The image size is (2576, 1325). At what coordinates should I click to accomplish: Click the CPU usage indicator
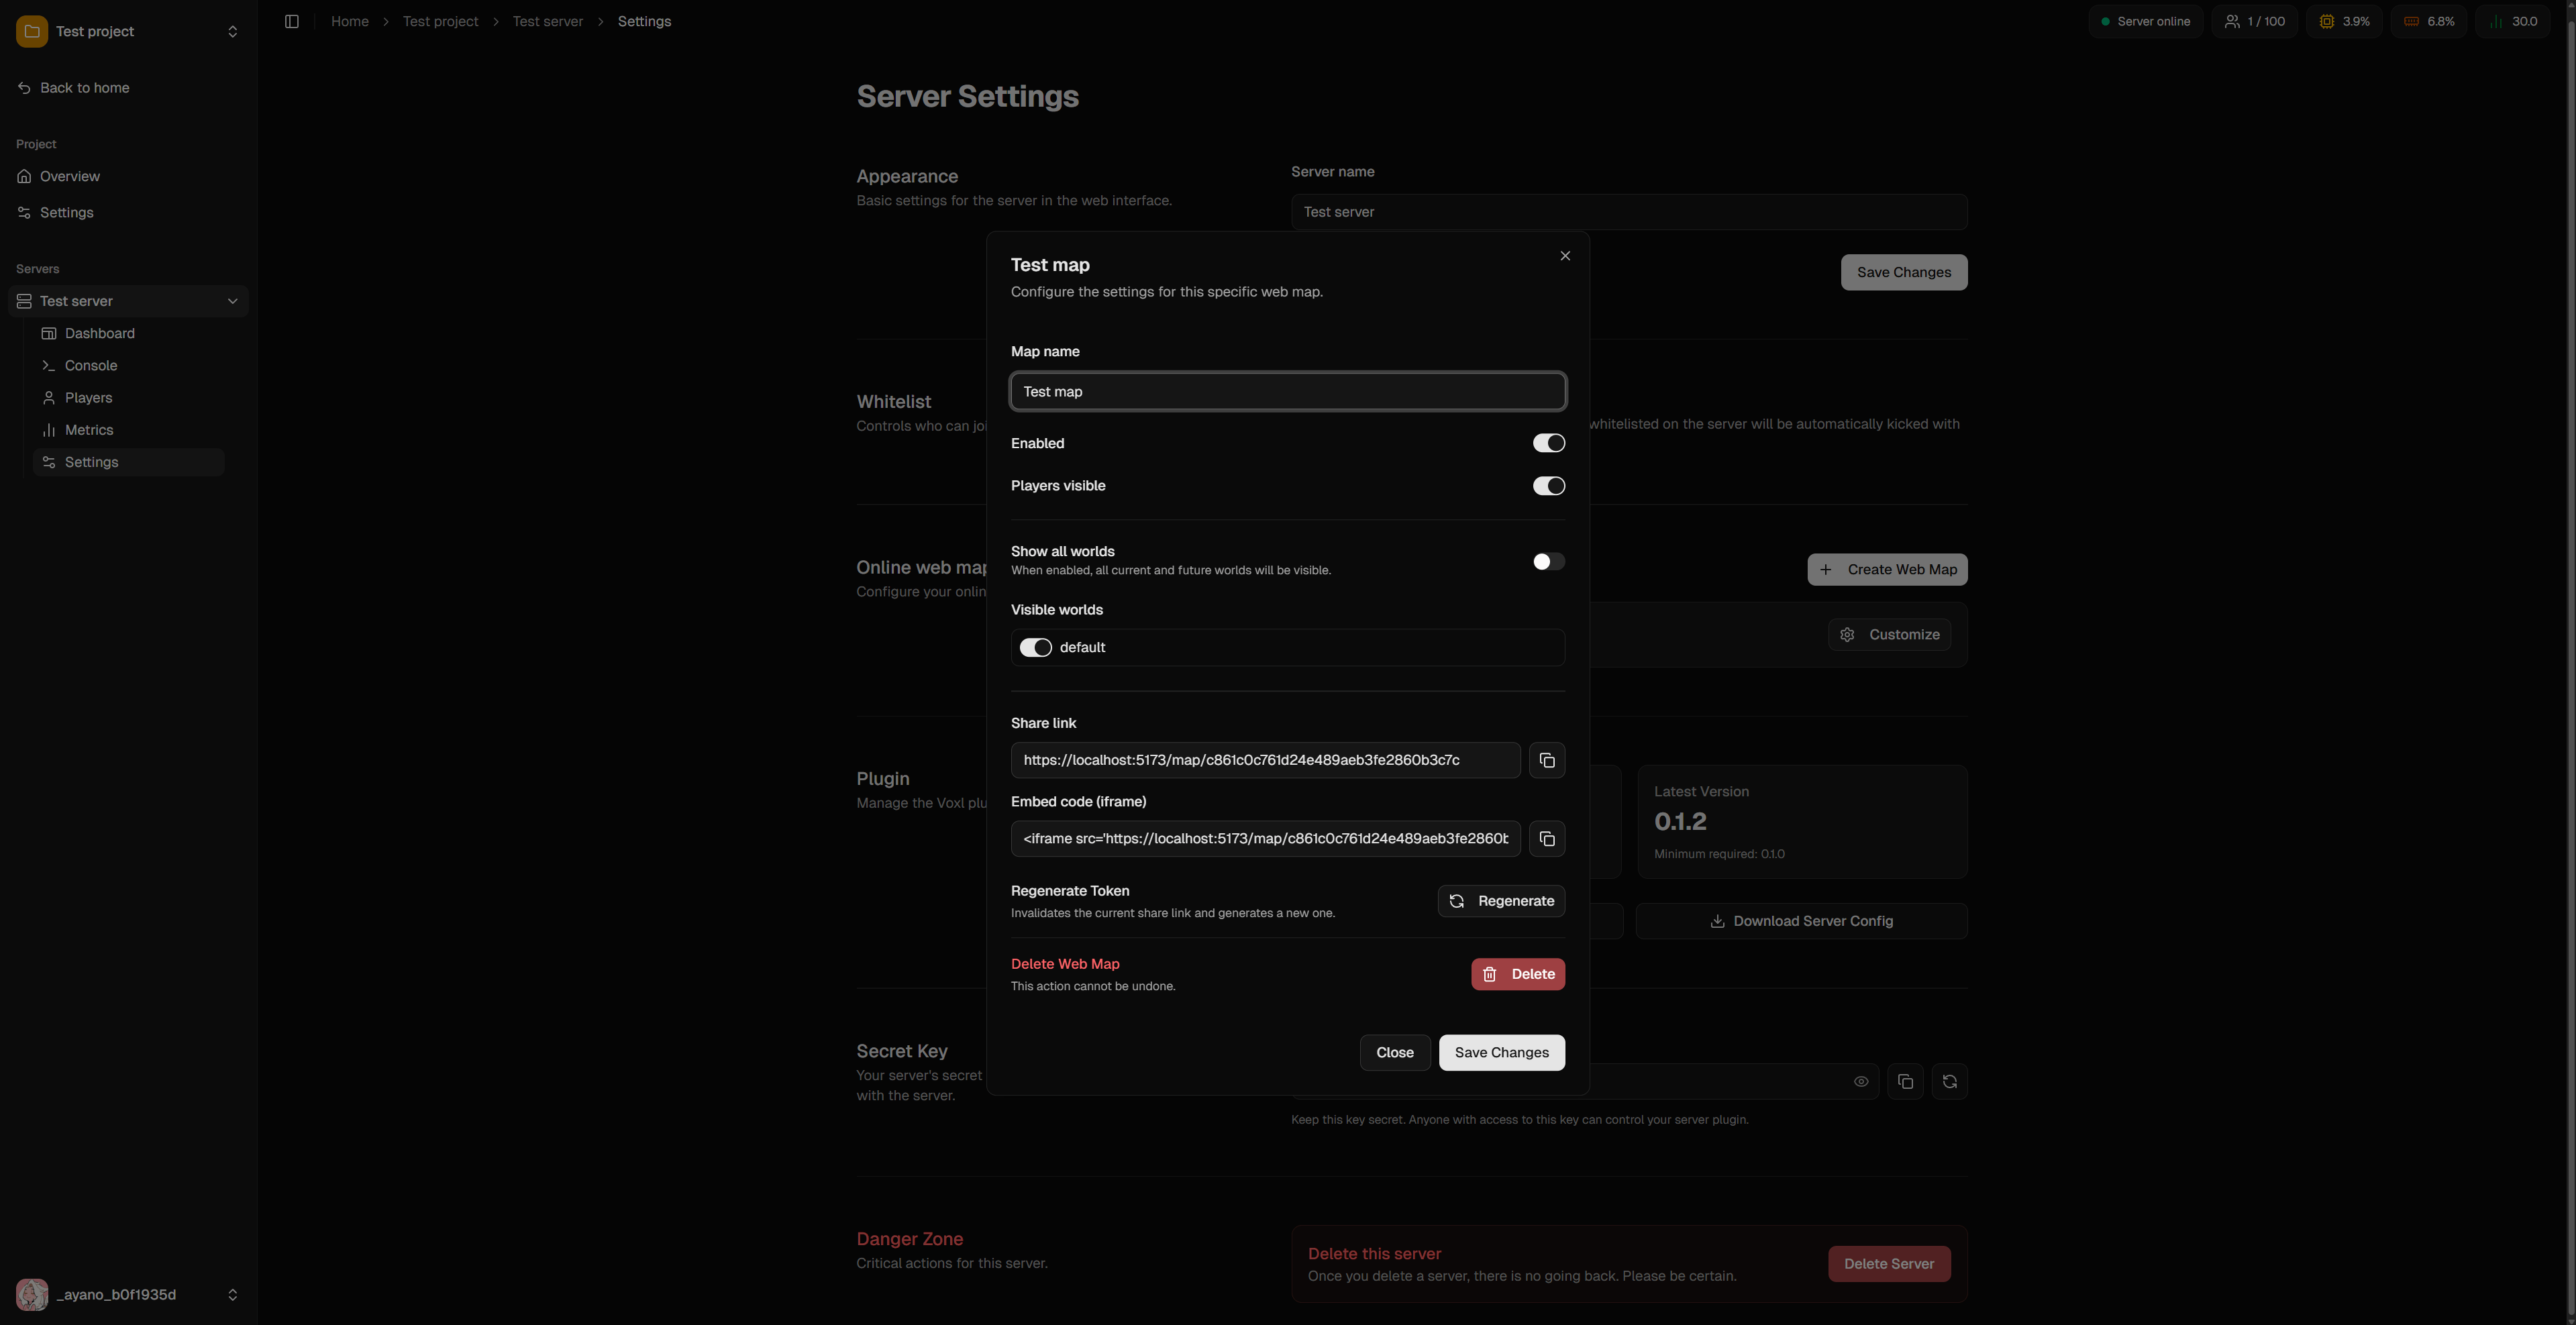pos(2344,21)
